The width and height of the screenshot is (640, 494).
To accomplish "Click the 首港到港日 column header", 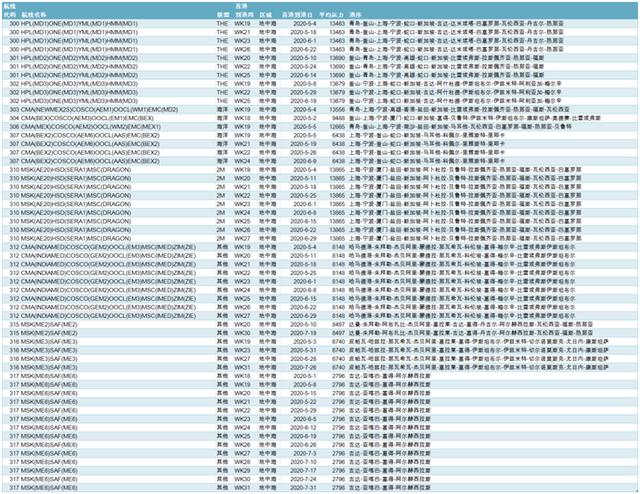I will (x=297, y=15).
